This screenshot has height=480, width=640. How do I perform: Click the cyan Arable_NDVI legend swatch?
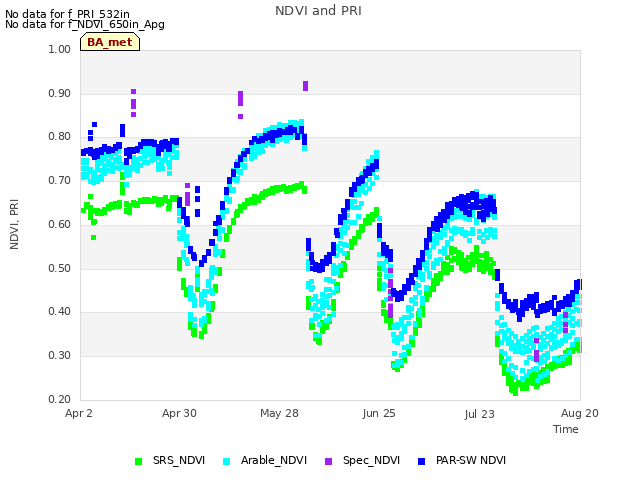[227, 461]
